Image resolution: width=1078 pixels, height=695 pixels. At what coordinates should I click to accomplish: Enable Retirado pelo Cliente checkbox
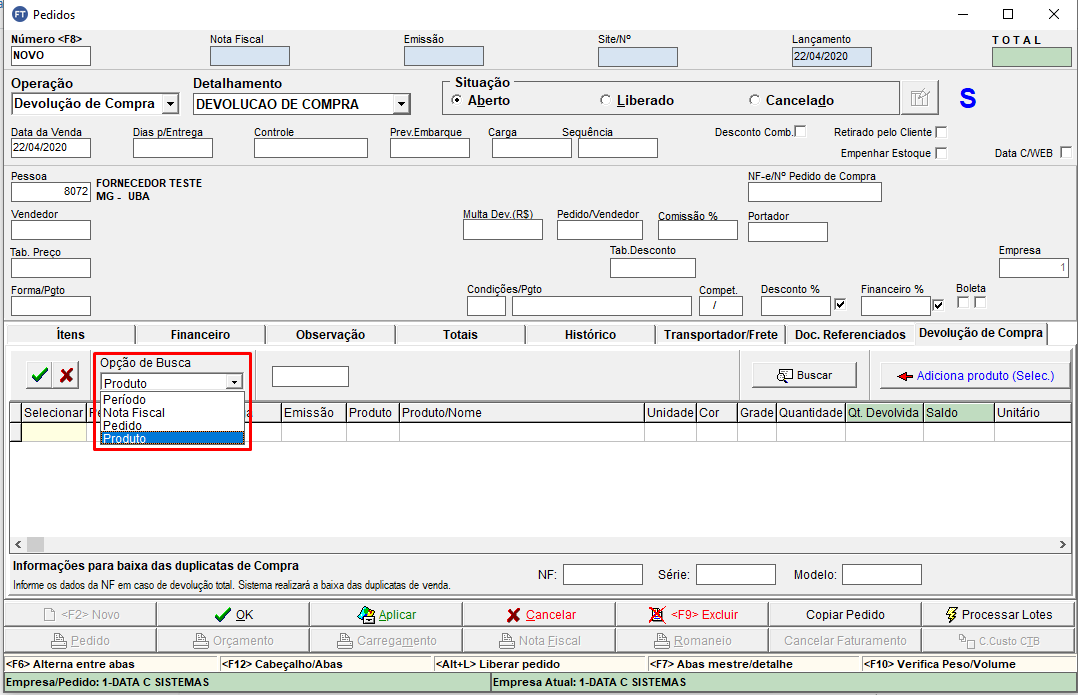[x=941, y=132]
